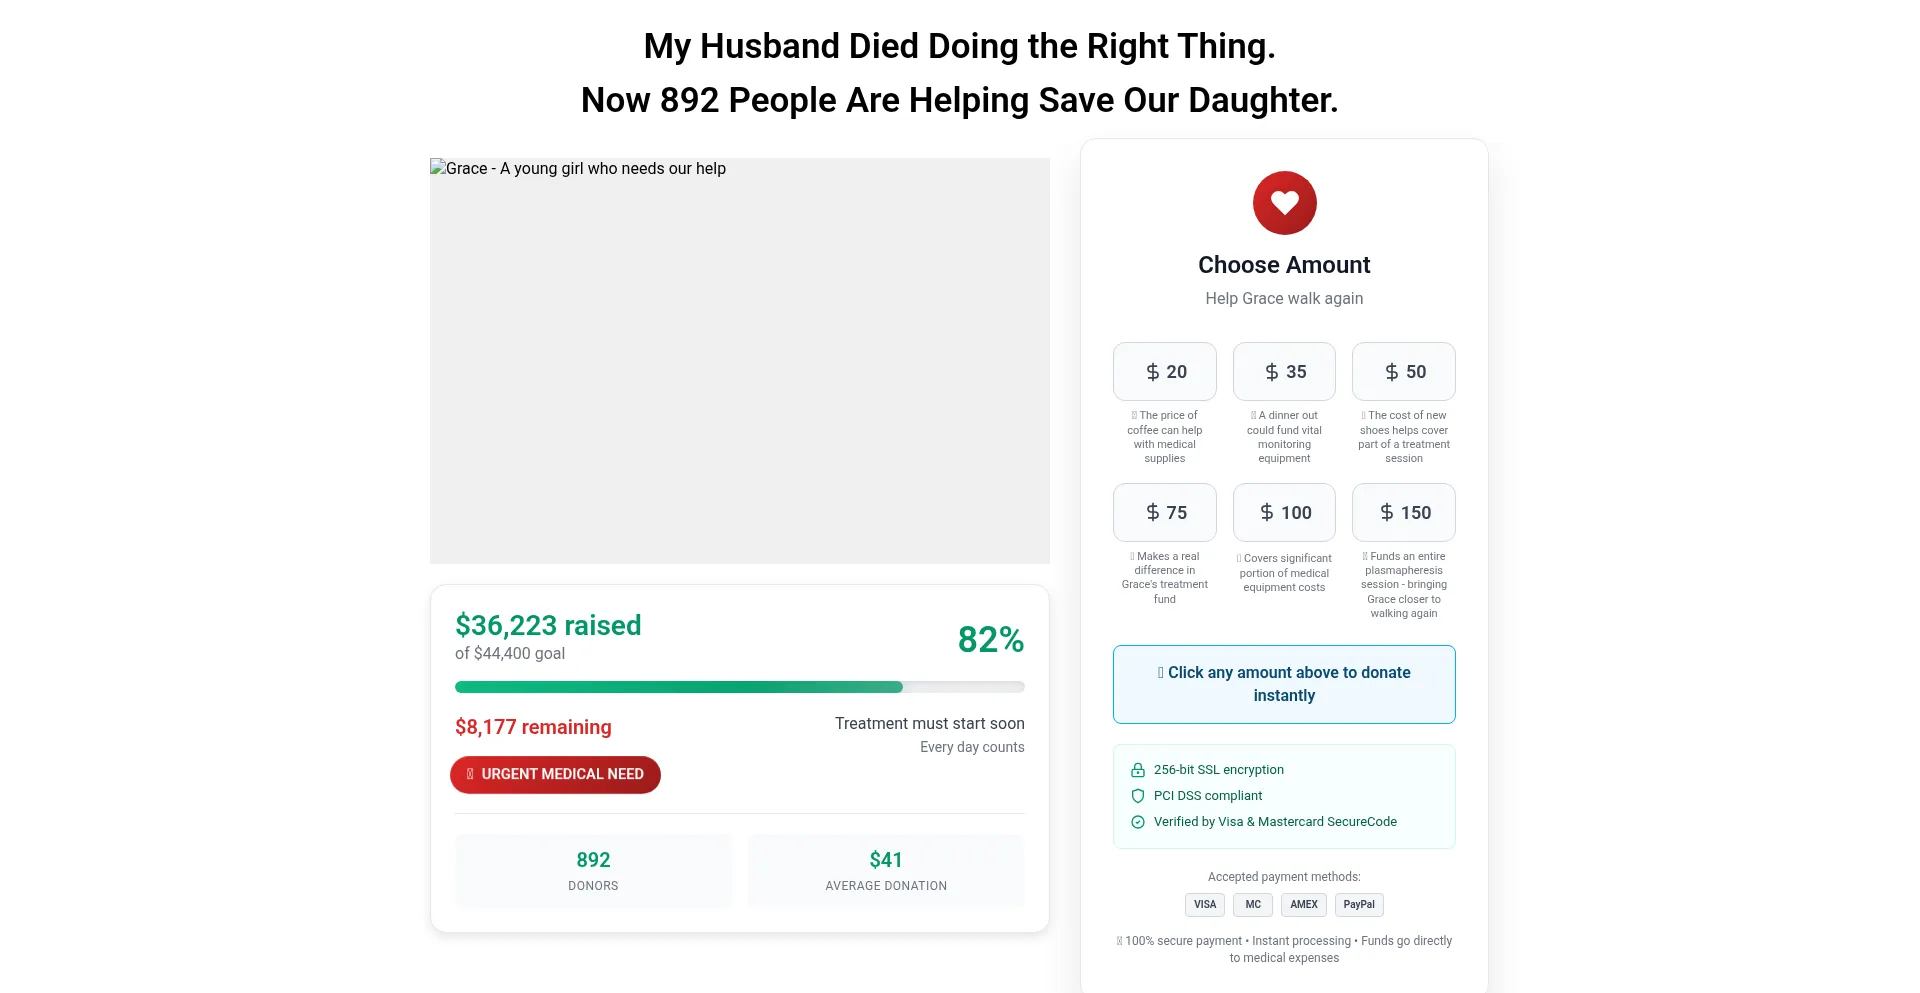
Task: Click Grace's photo placeholder image
Action: (x=739, y=361)
